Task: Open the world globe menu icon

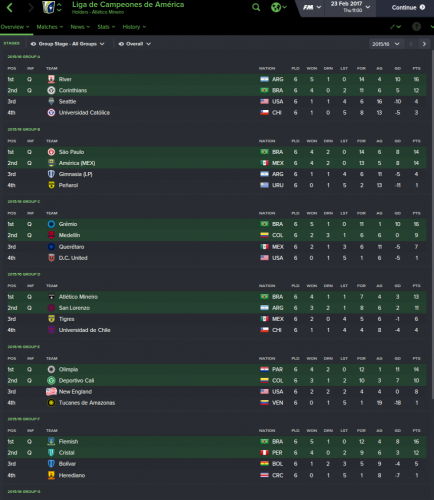Action: pyautogui.click(x=278, y=7)
